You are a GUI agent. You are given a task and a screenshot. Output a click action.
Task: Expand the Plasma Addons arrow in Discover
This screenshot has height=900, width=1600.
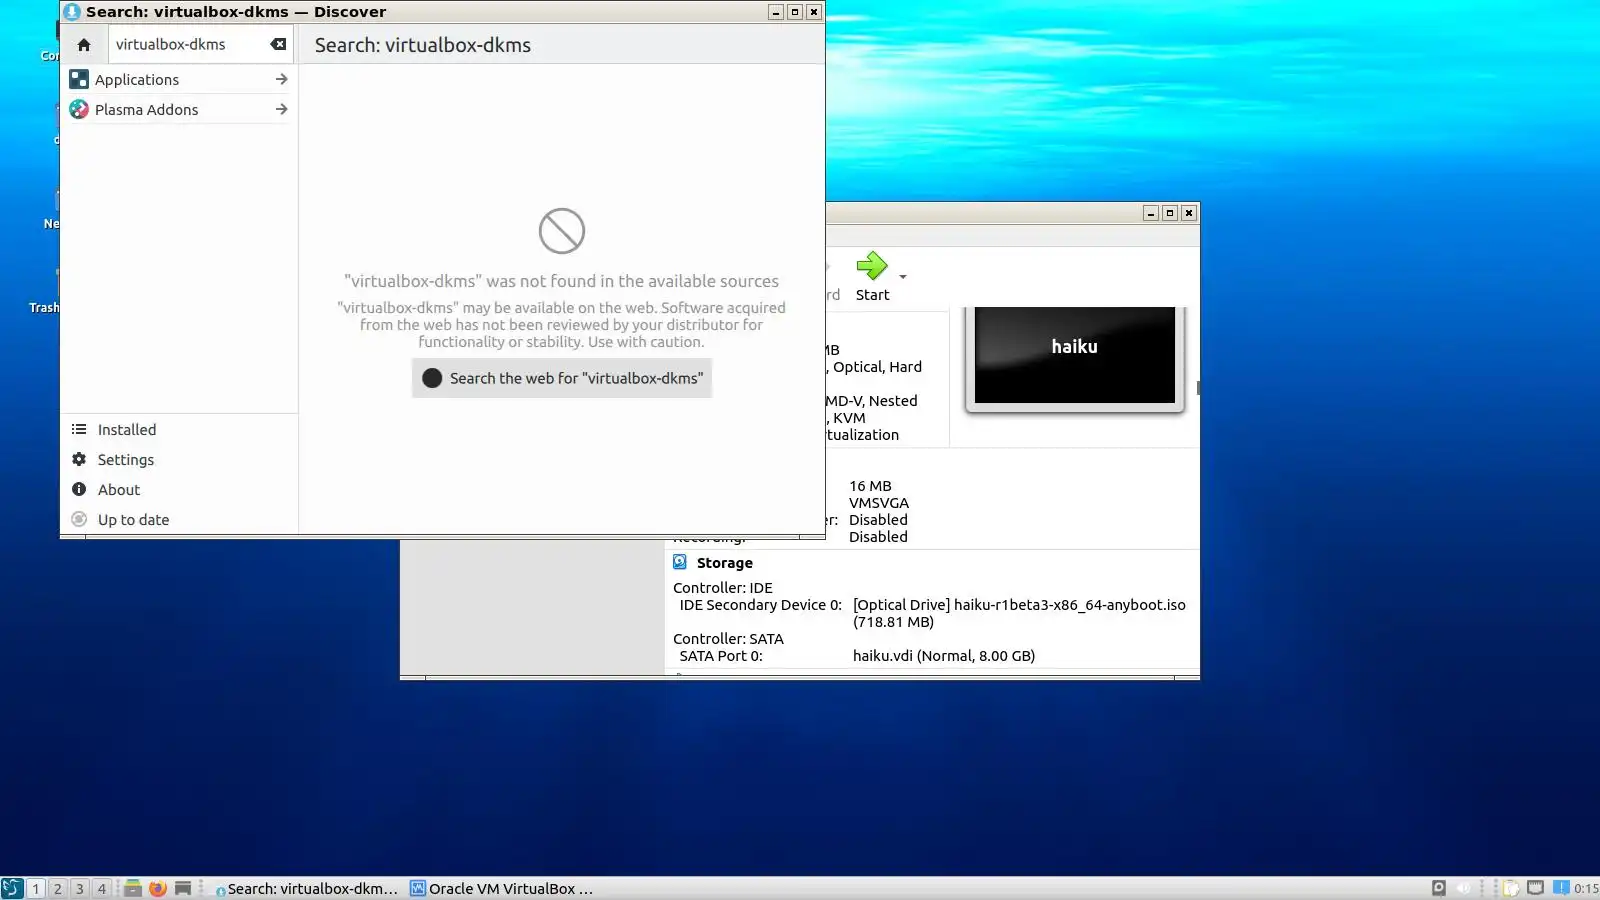281,109
